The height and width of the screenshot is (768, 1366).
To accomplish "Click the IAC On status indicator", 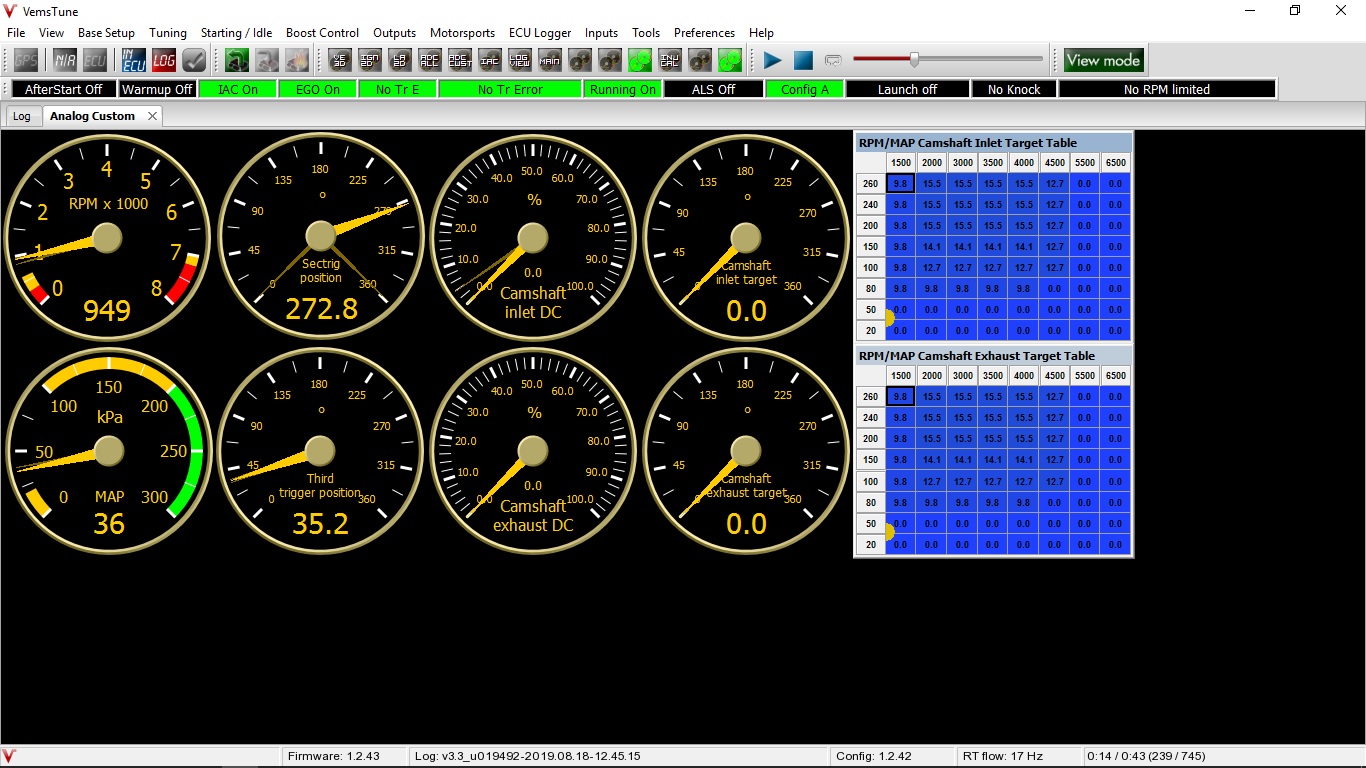I will (x=237, y=89).
